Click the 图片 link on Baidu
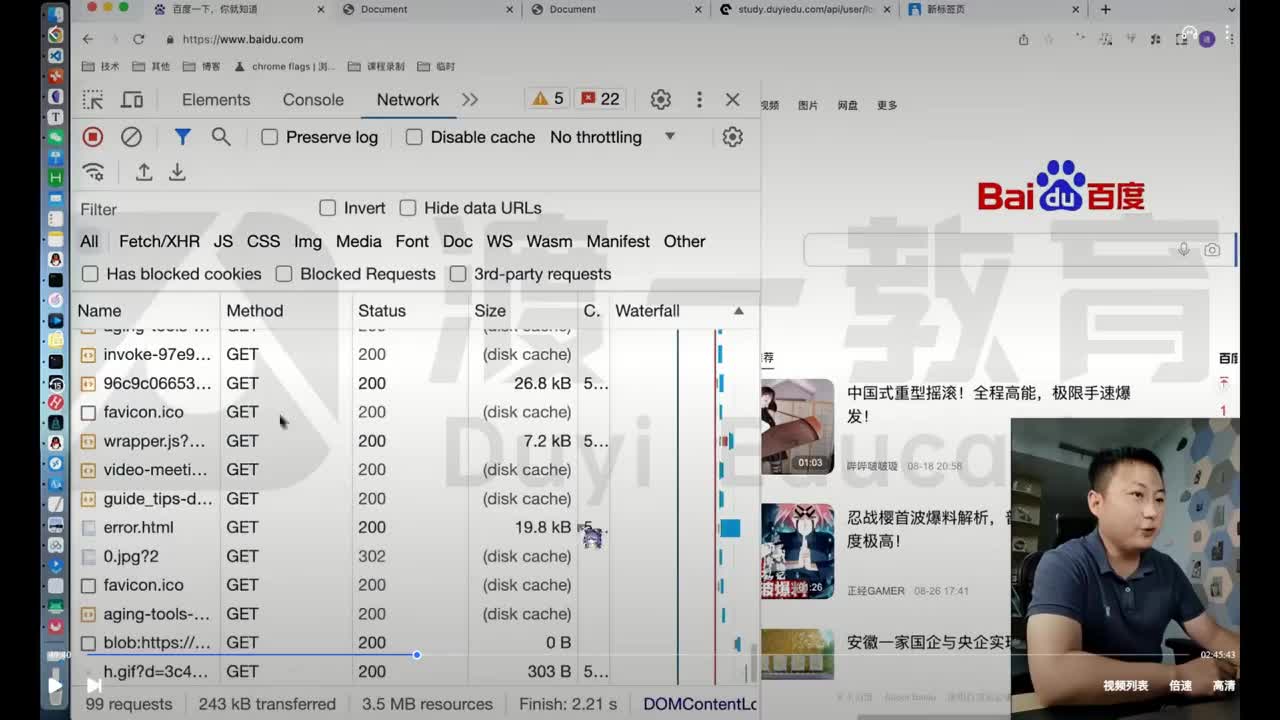The image size is (1280, 720). coord(808,105)
